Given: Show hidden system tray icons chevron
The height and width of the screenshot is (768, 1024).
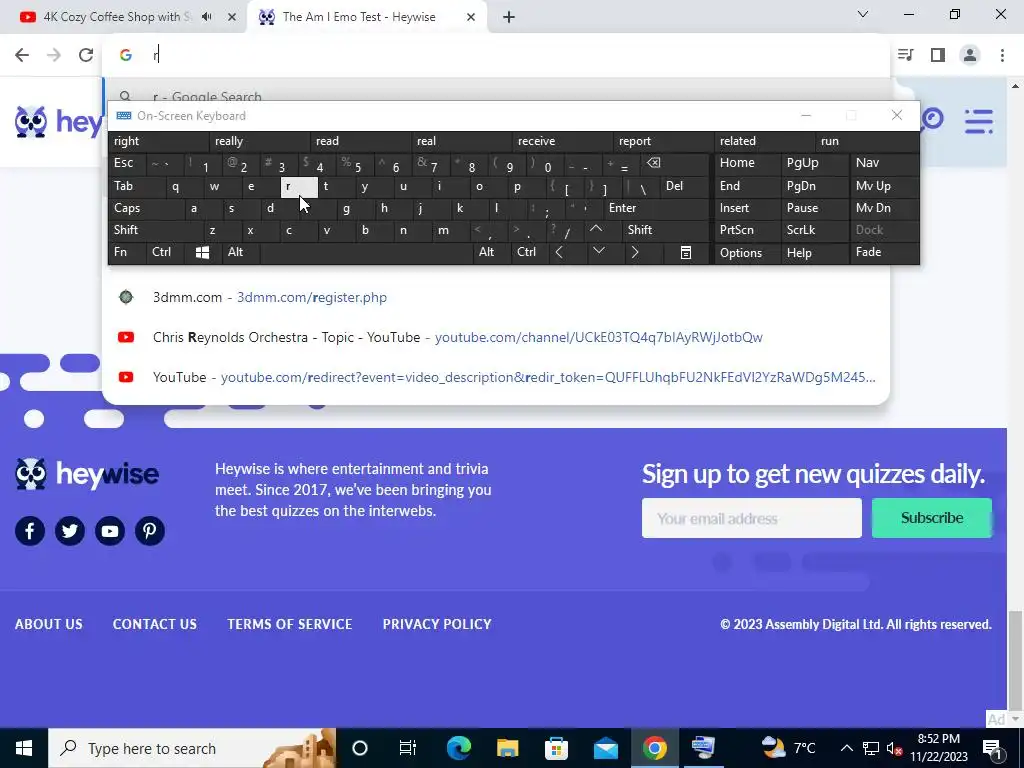Looking at the screenshot, I should pos(846,748).
